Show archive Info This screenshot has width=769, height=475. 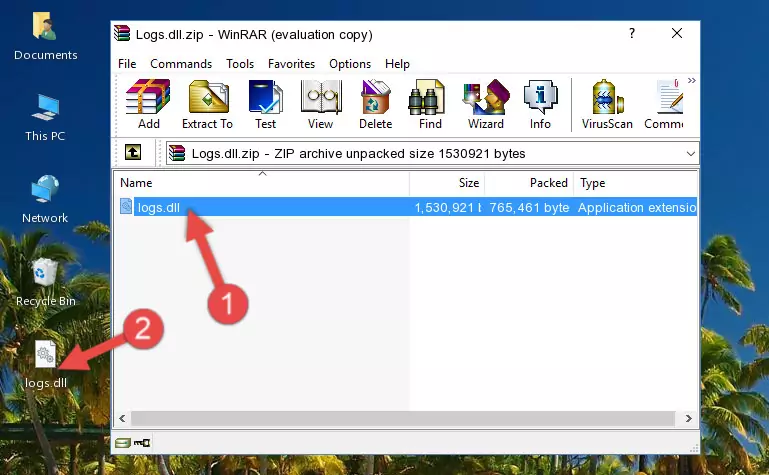(x=540, y=104)
